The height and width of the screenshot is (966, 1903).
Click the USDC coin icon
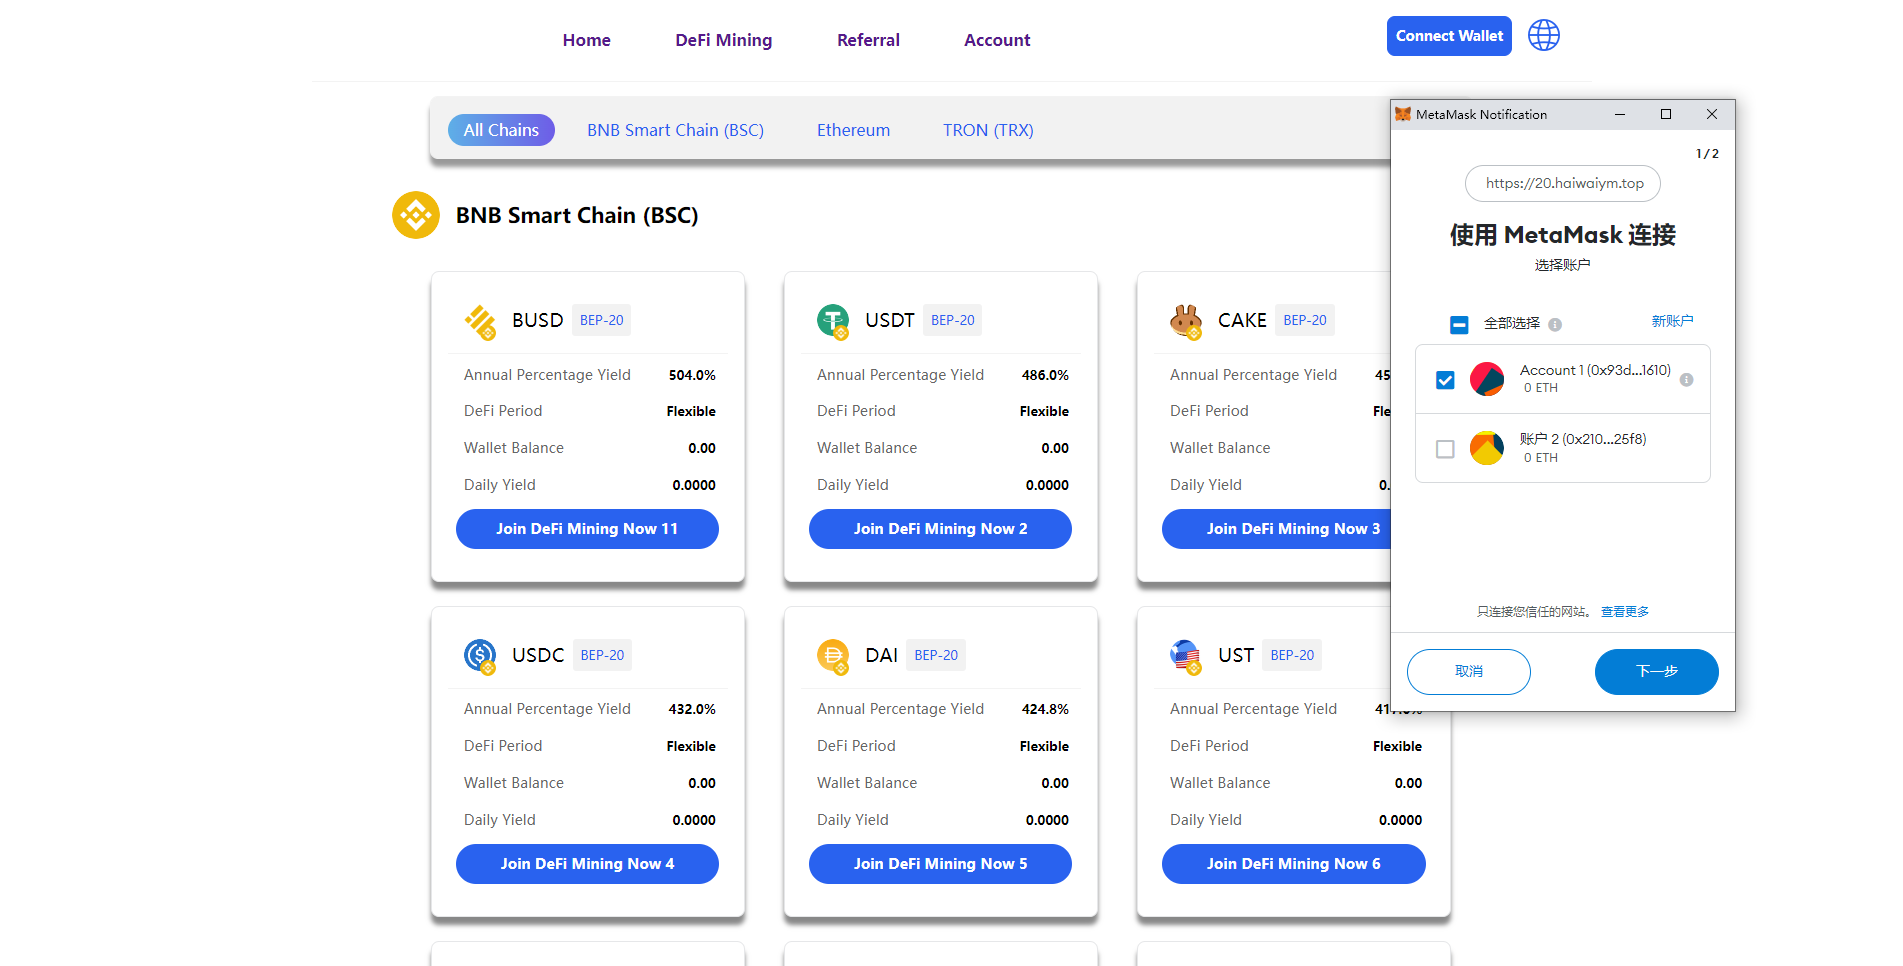pyautogui.click(x=480, y=655)
